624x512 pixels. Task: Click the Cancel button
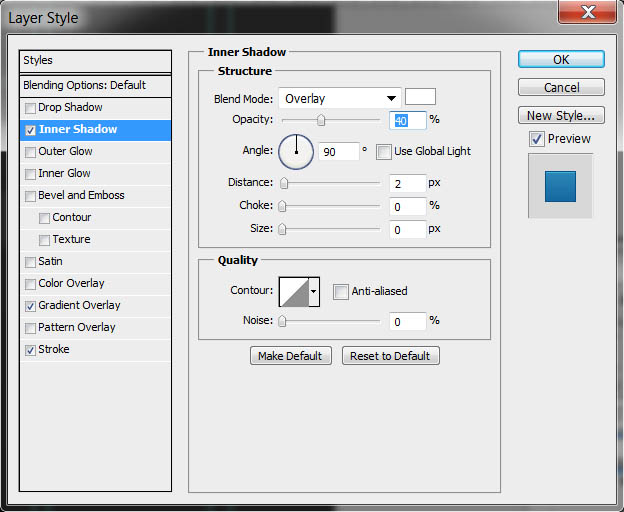point(561,87)
